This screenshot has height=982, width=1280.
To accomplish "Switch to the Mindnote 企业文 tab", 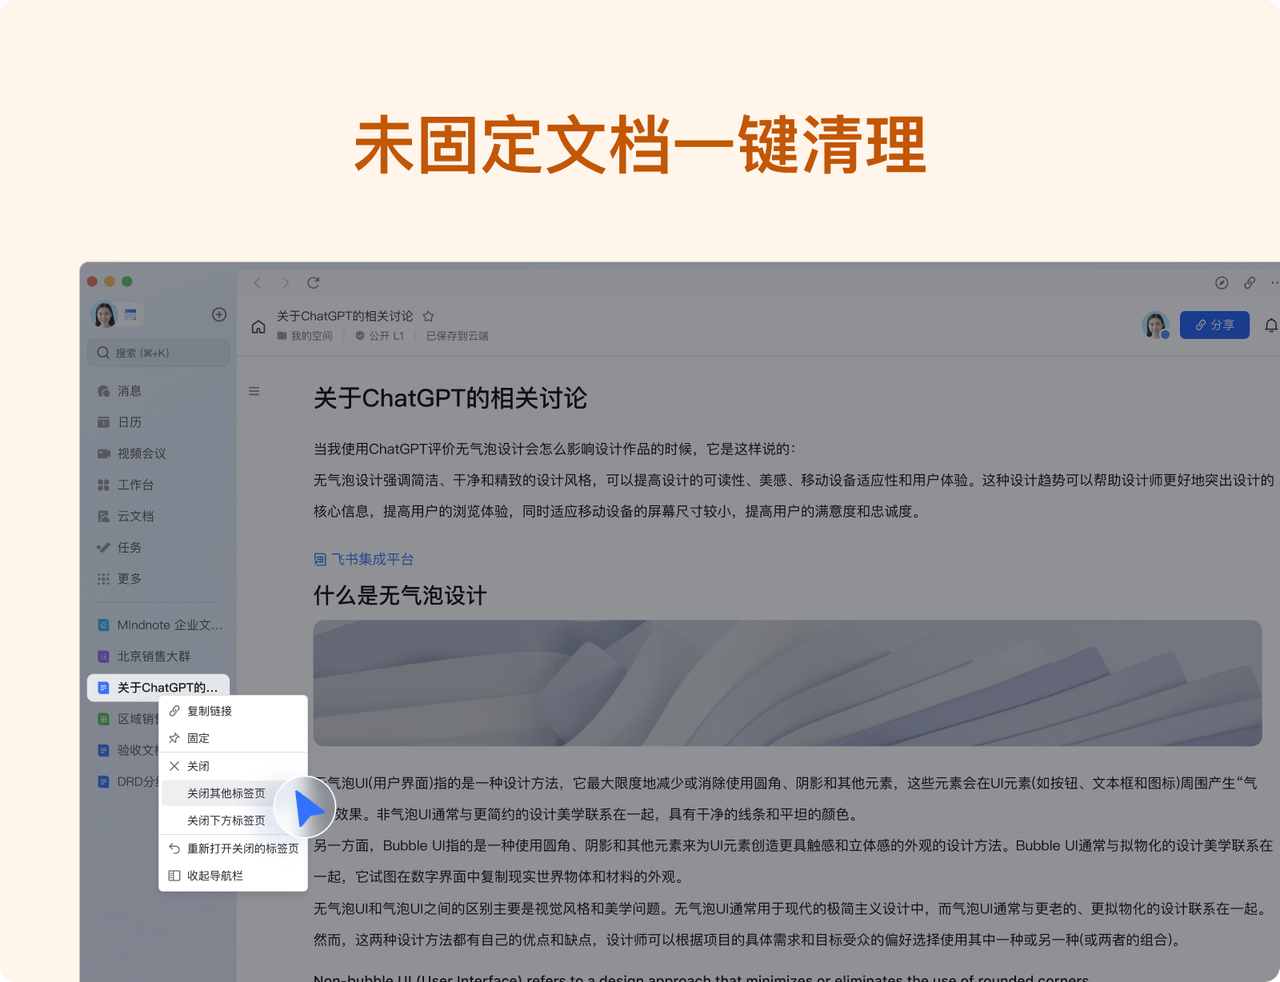I will click(158, 625).
